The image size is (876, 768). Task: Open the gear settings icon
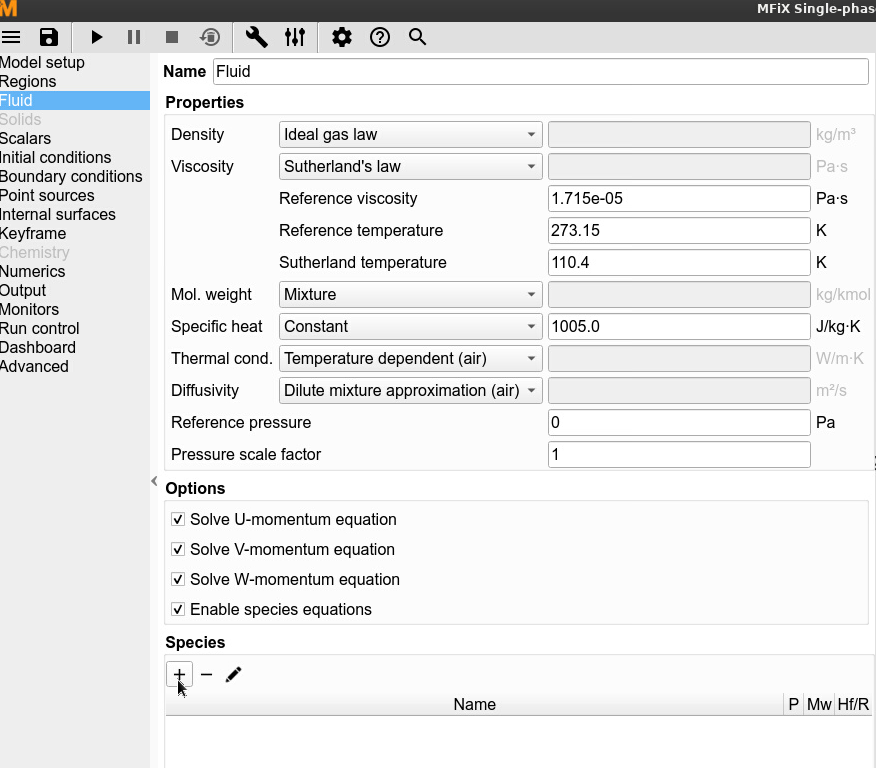(x=342, y=37)
